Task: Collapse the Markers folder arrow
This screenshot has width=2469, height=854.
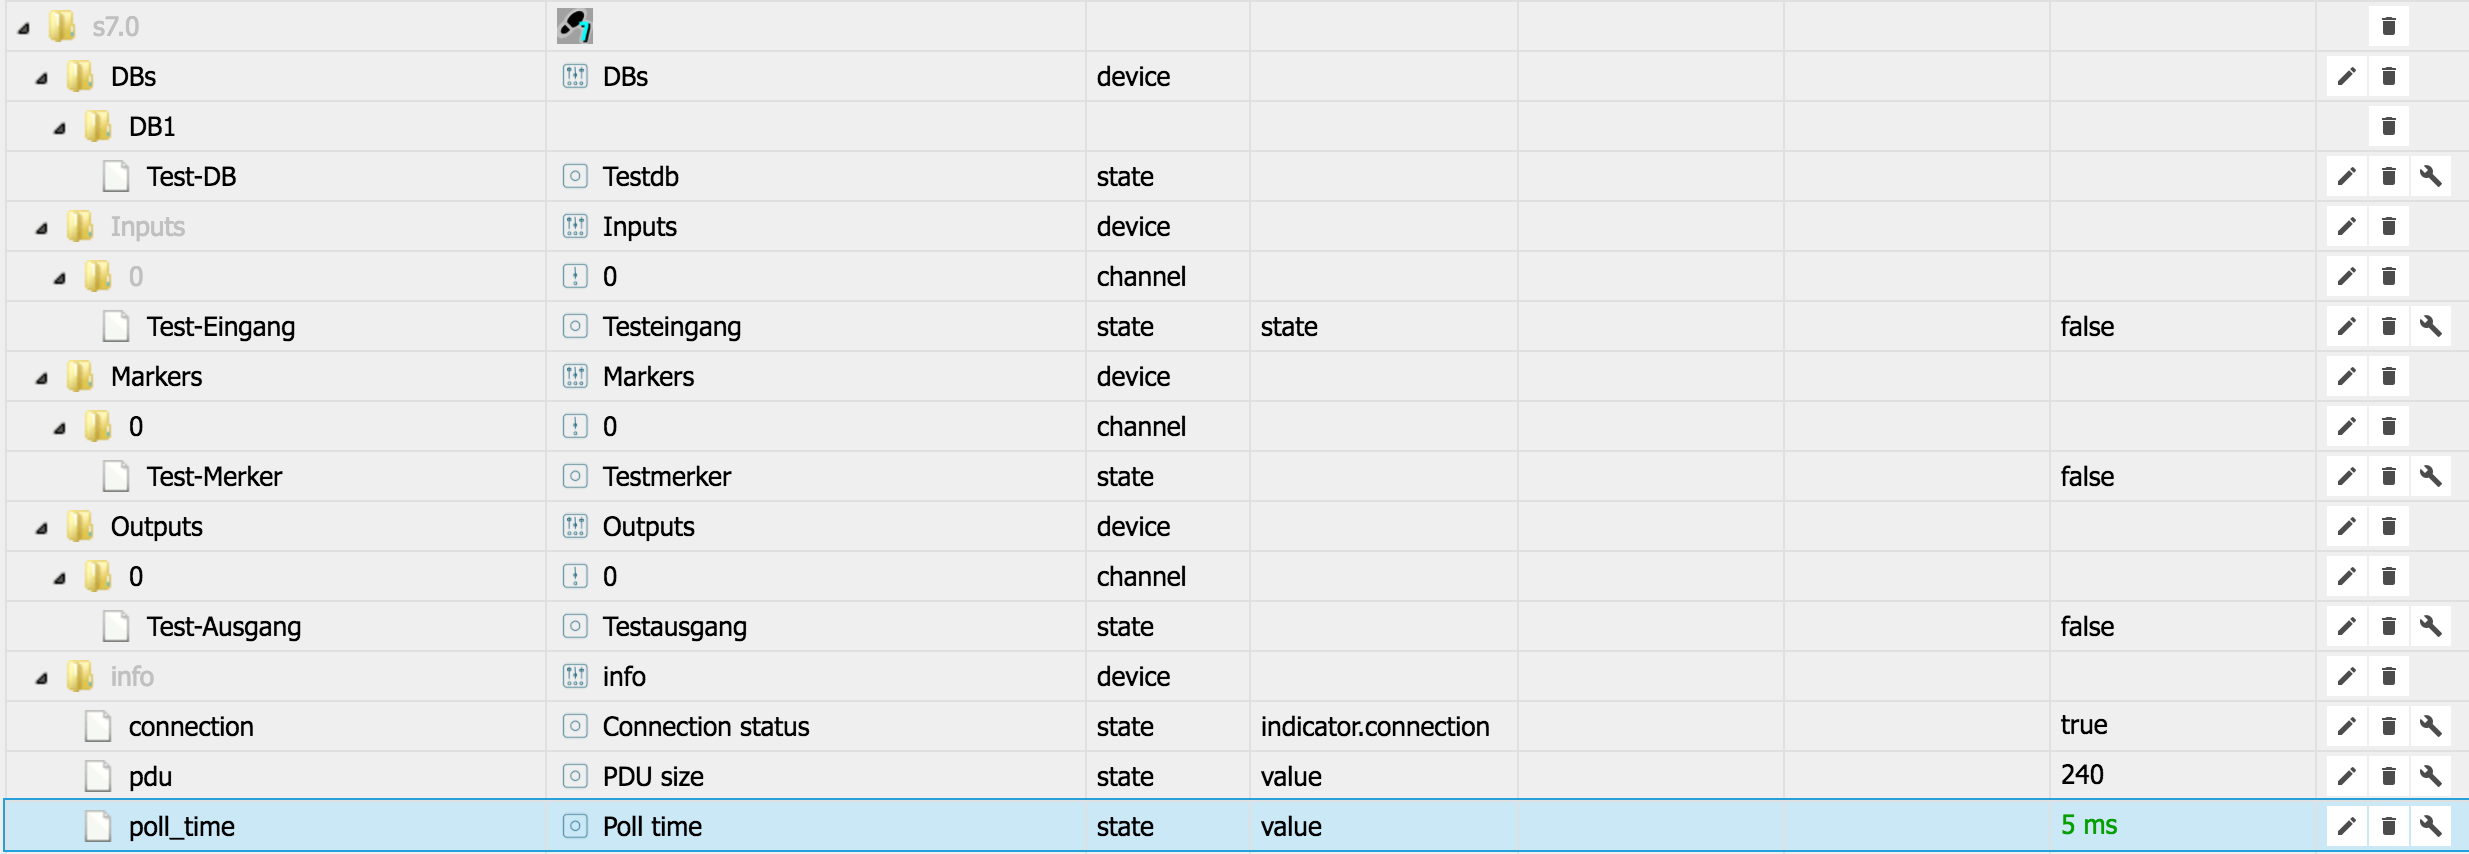Action: 42,379
